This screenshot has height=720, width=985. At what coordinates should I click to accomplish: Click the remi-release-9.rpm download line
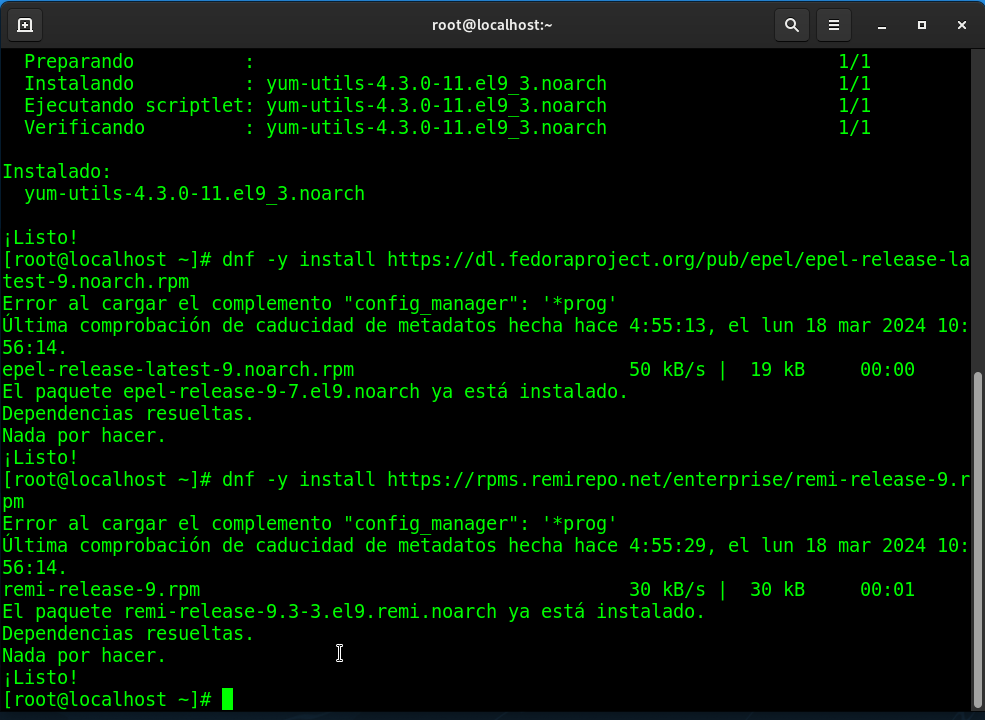[x=101, y=590]
